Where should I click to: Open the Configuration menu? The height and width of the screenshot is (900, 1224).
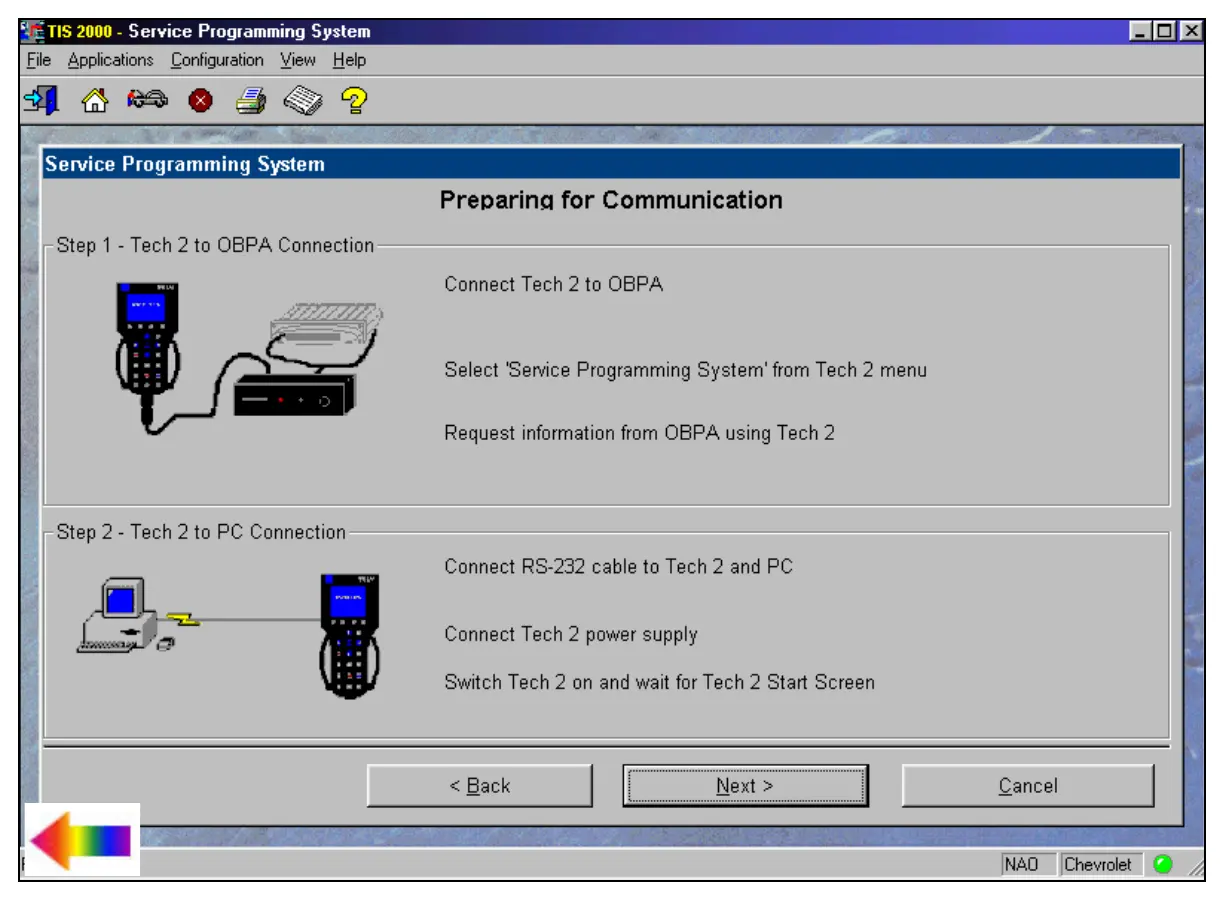click(x=217, y=60)
